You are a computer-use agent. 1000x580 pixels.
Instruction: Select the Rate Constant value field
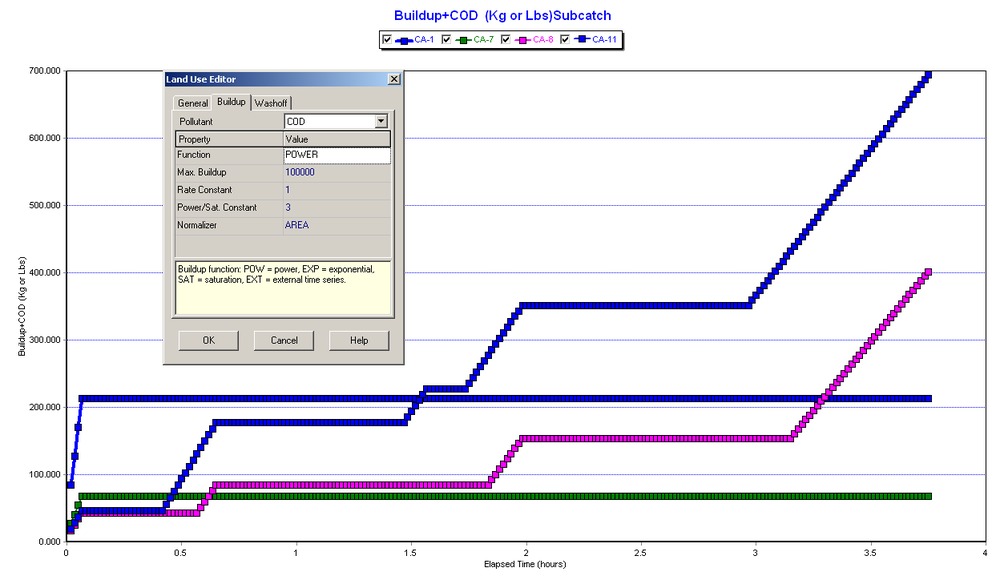(x=330, y=189)
